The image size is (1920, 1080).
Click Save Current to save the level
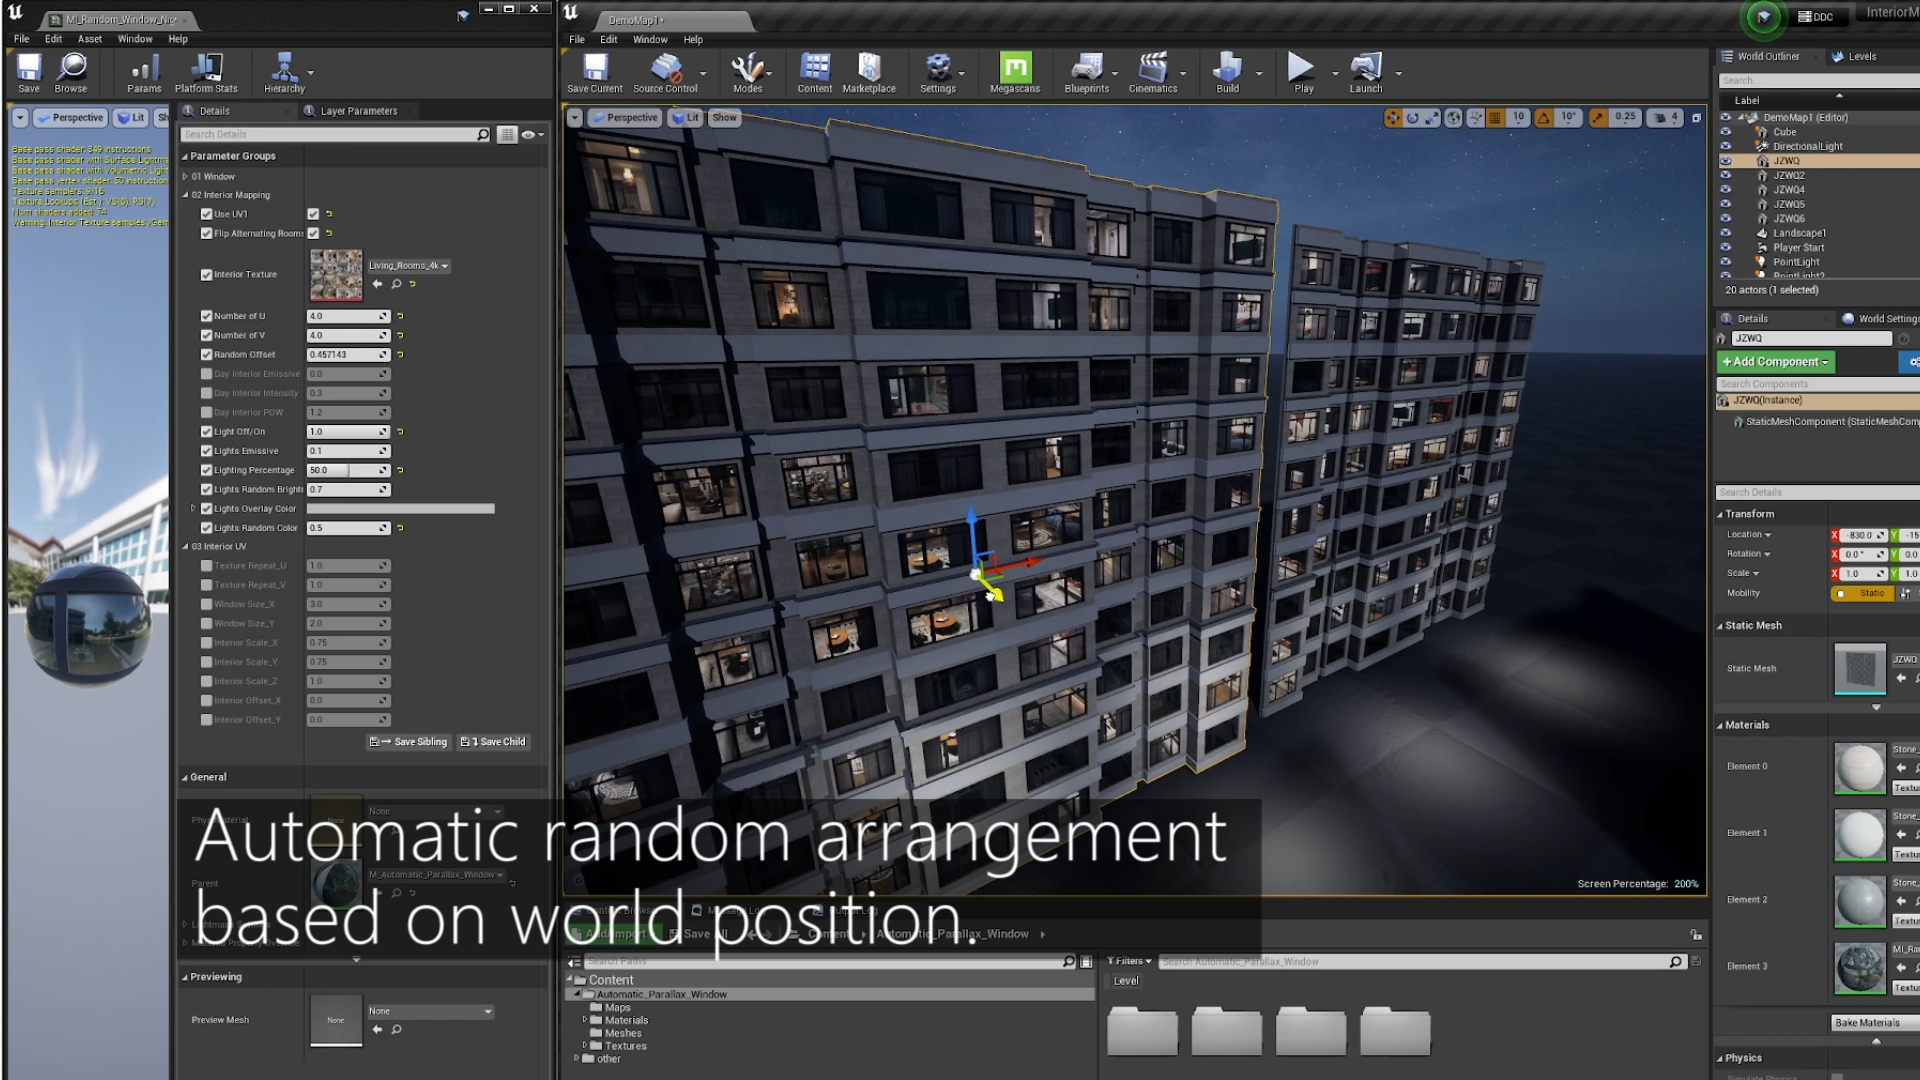[594, 70]
